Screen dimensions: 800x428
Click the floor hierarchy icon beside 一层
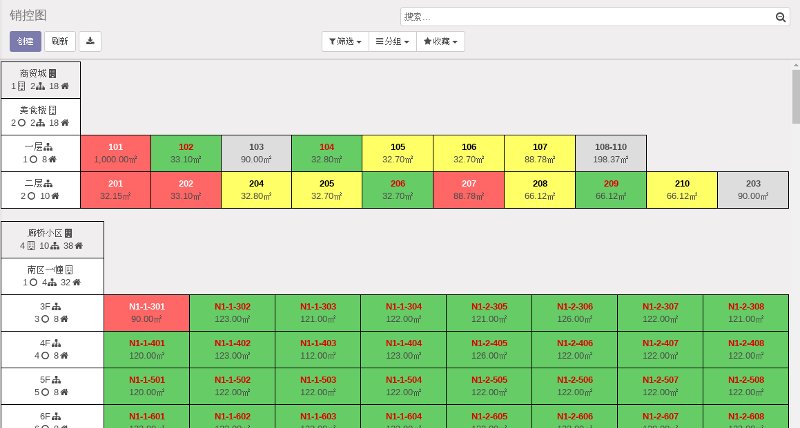[x=49, y=147]
